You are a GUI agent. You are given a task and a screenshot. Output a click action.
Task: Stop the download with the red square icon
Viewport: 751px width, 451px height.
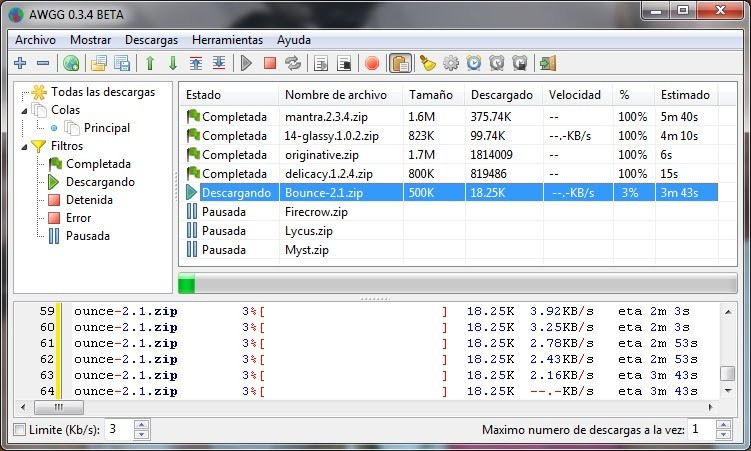pos(270,63)
